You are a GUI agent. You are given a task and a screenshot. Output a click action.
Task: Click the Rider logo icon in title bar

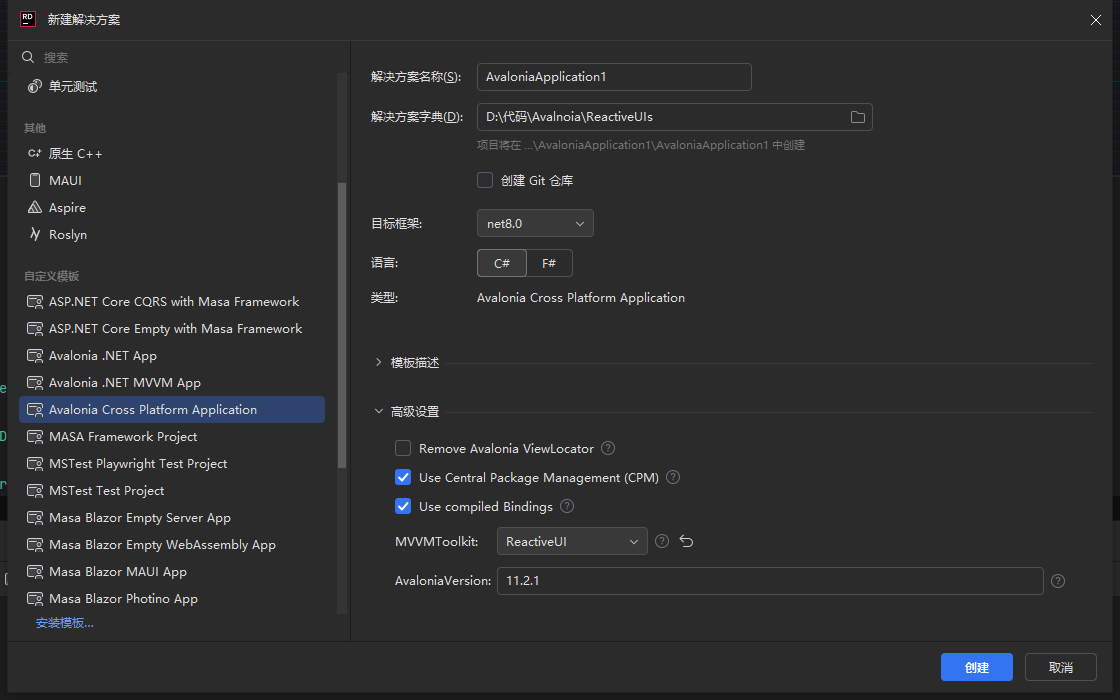click(28, 19)
